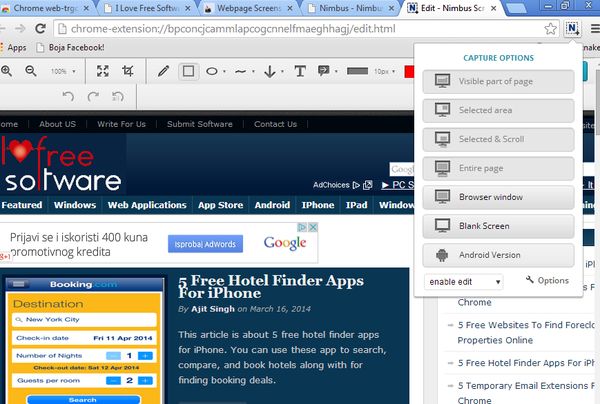Select the Text tool
Screen dimensions: 600x404
pyautogui.click(x=300, y=71)
